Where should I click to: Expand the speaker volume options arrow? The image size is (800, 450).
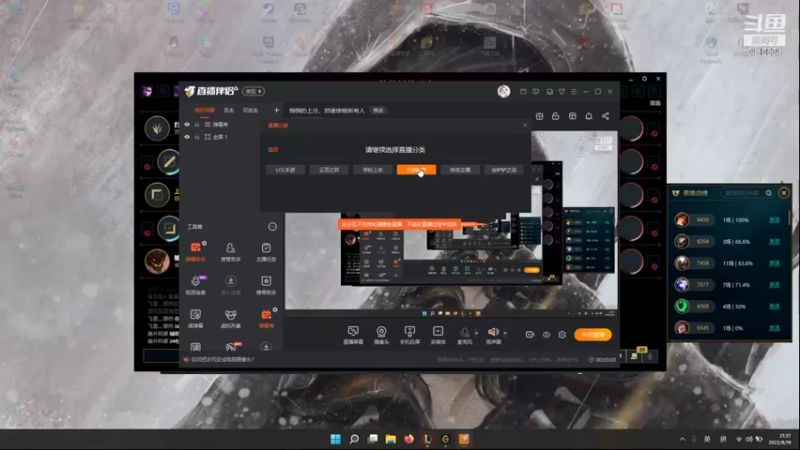(x=505, y=333)
